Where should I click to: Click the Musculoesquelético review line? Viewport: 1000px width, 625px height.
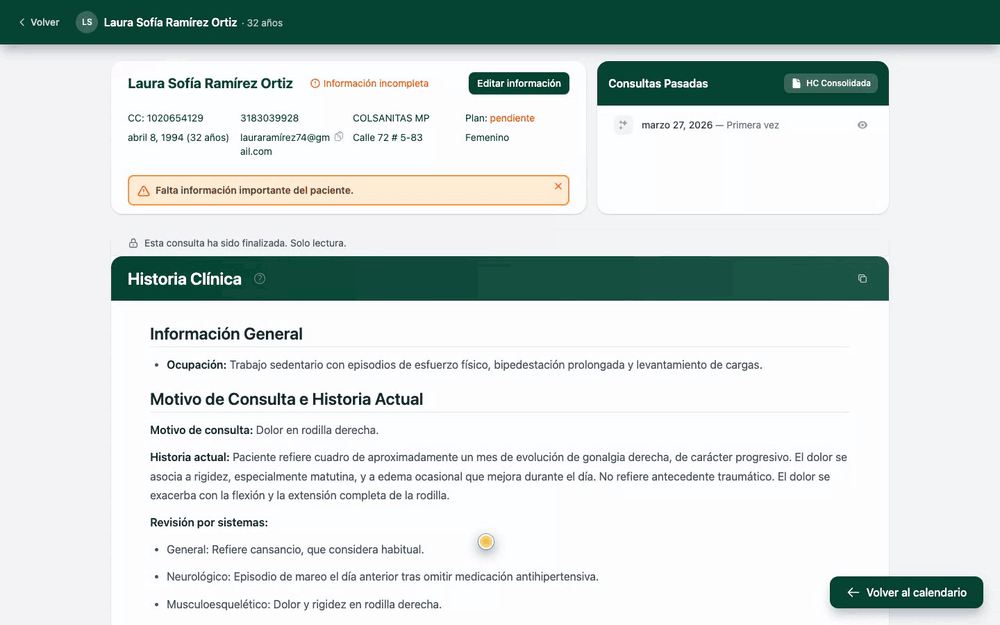click(304, 604)
